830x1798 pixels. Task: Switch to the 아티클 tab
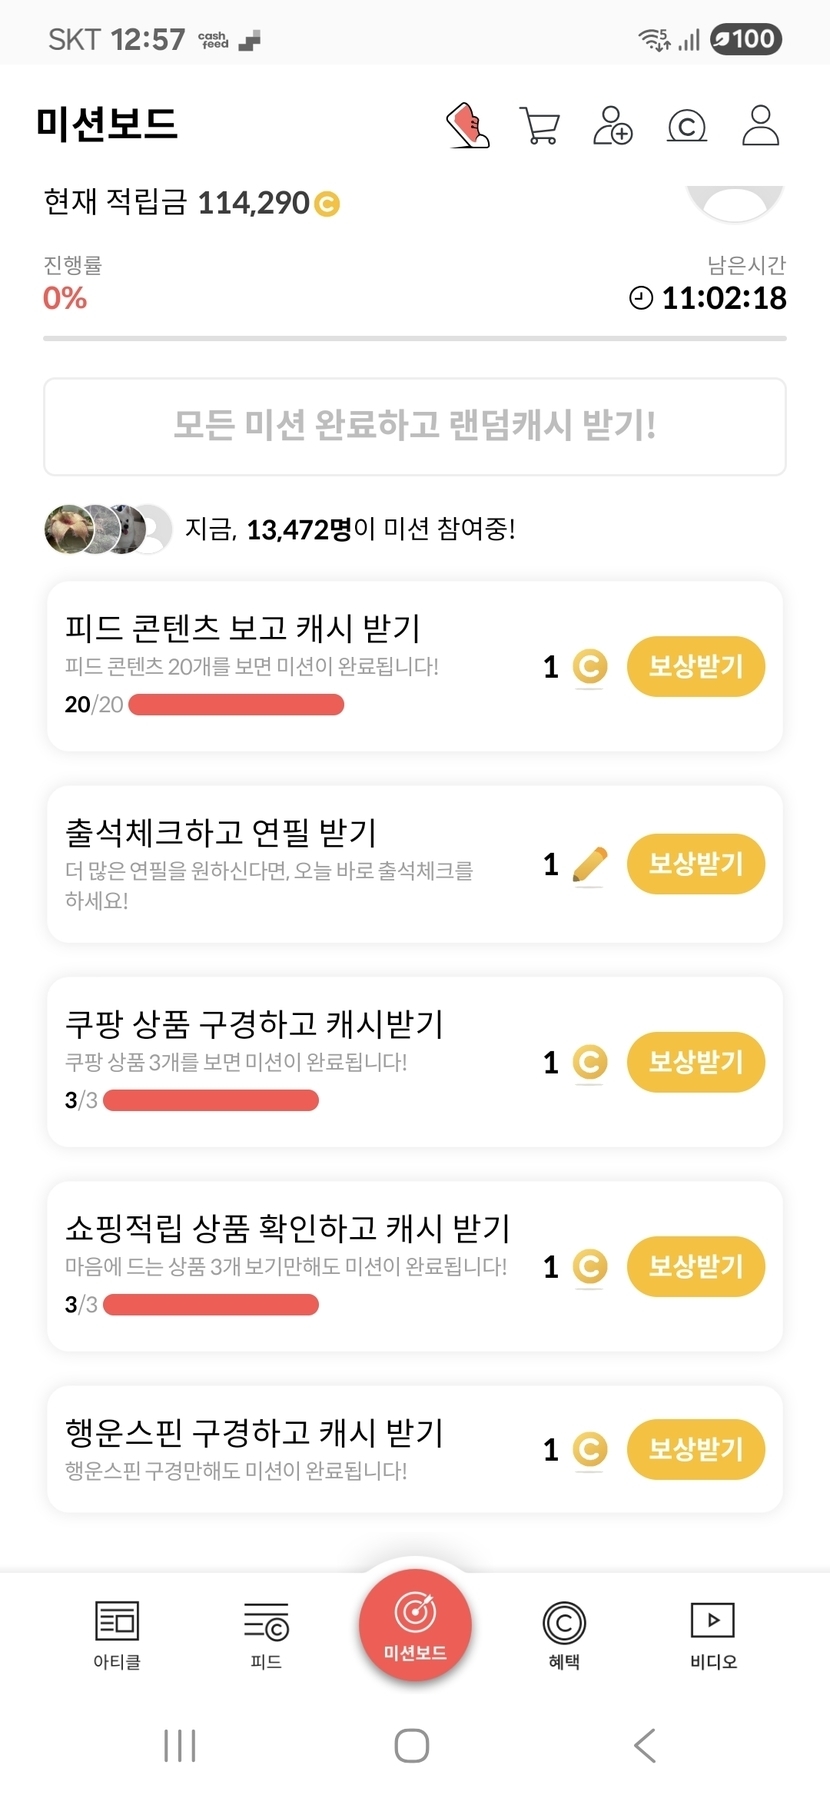[x=117, y=1633]
